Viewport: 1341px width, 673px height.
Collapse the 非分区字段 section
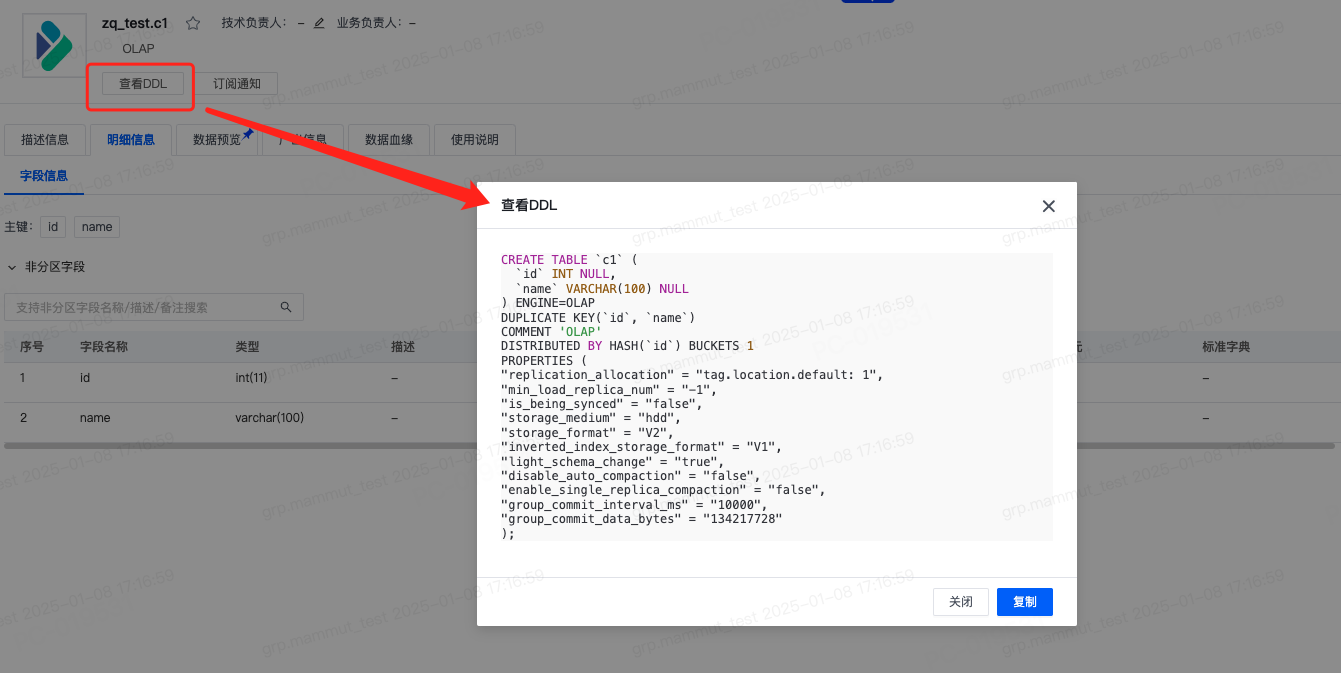pyautogui.click(x=12, y=267)
